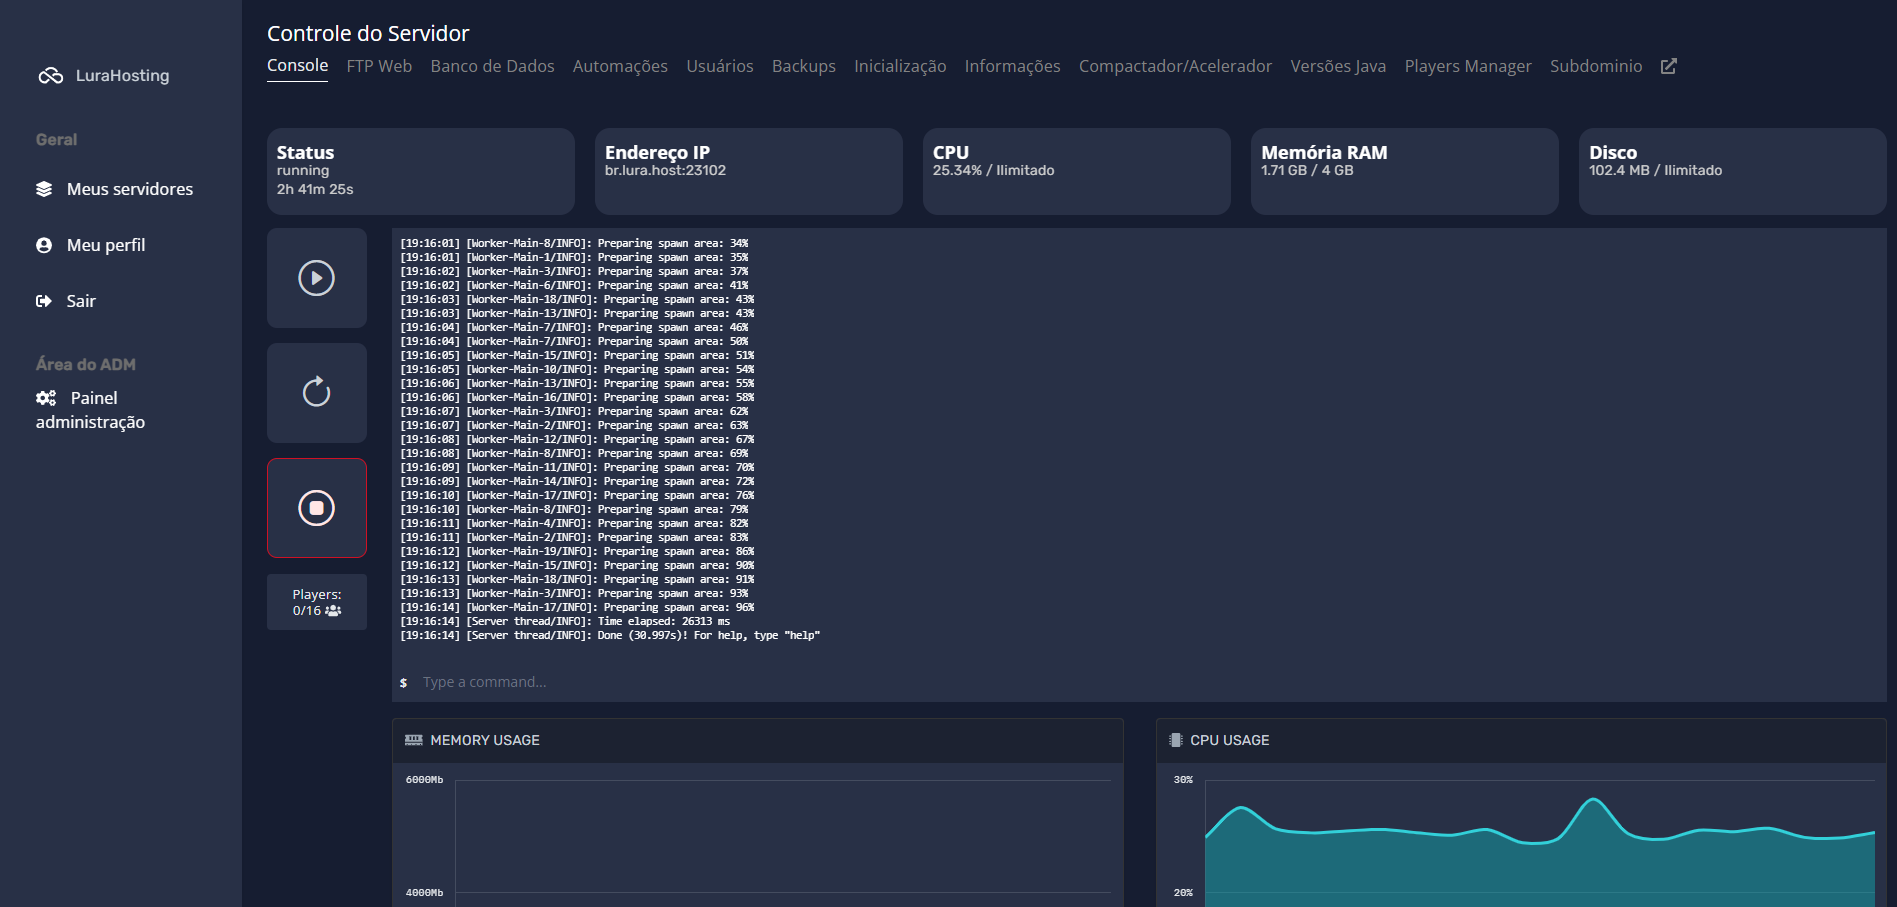Click the Meu perfil user icon
Viewport: 1897px width, 907px height.
point(44,245)
